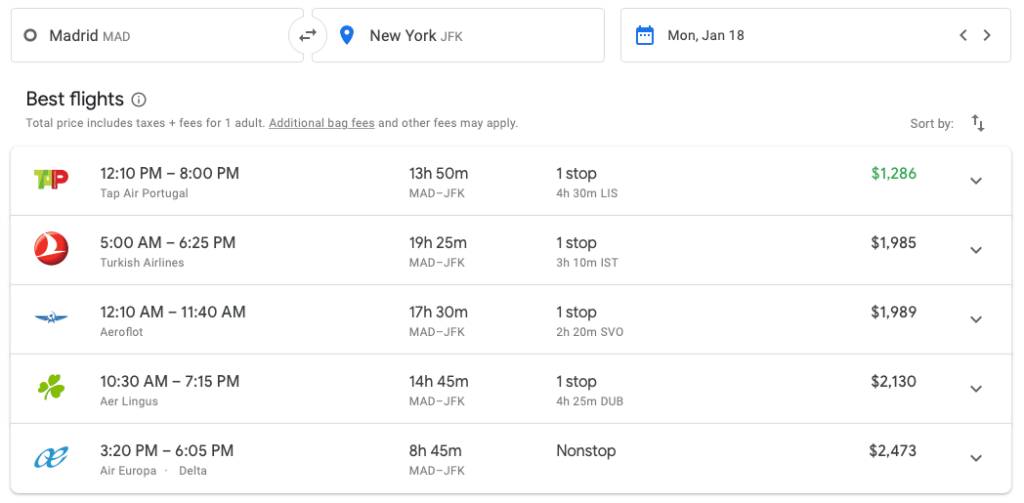This screenshot has width=1024, height=503.
Task: Click the Aer Lingus shamrock logo
Action: (51, 388)
